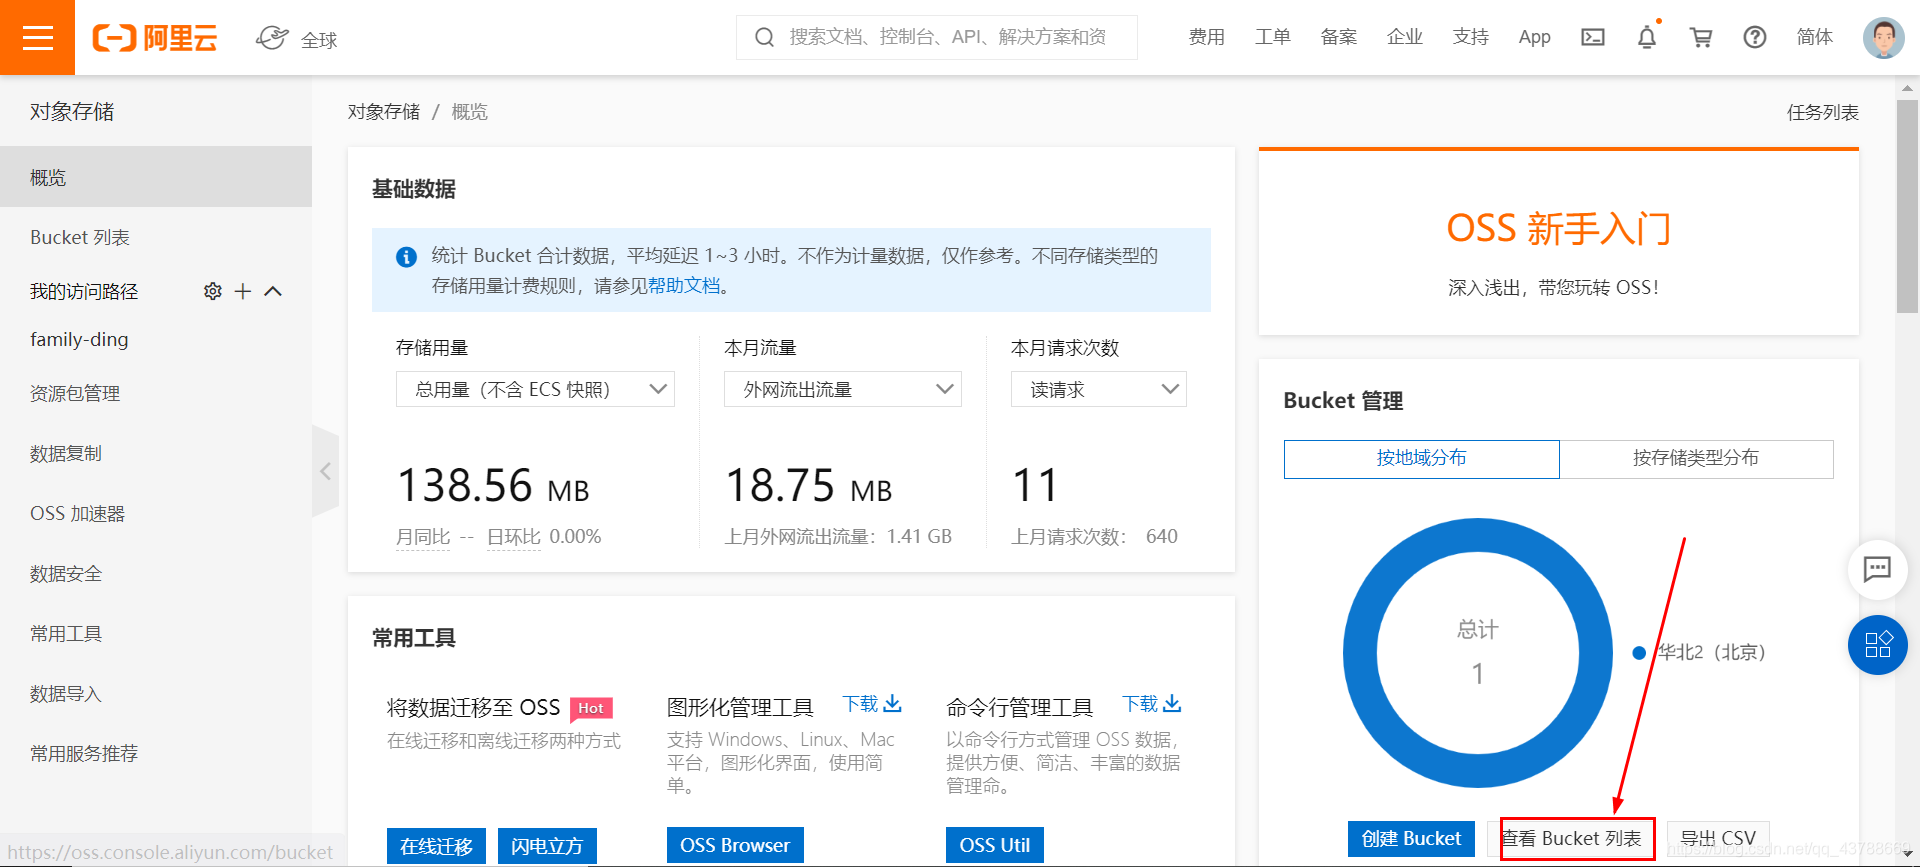
Task: Click the search magnifier icon
Action: coord(765,37)
